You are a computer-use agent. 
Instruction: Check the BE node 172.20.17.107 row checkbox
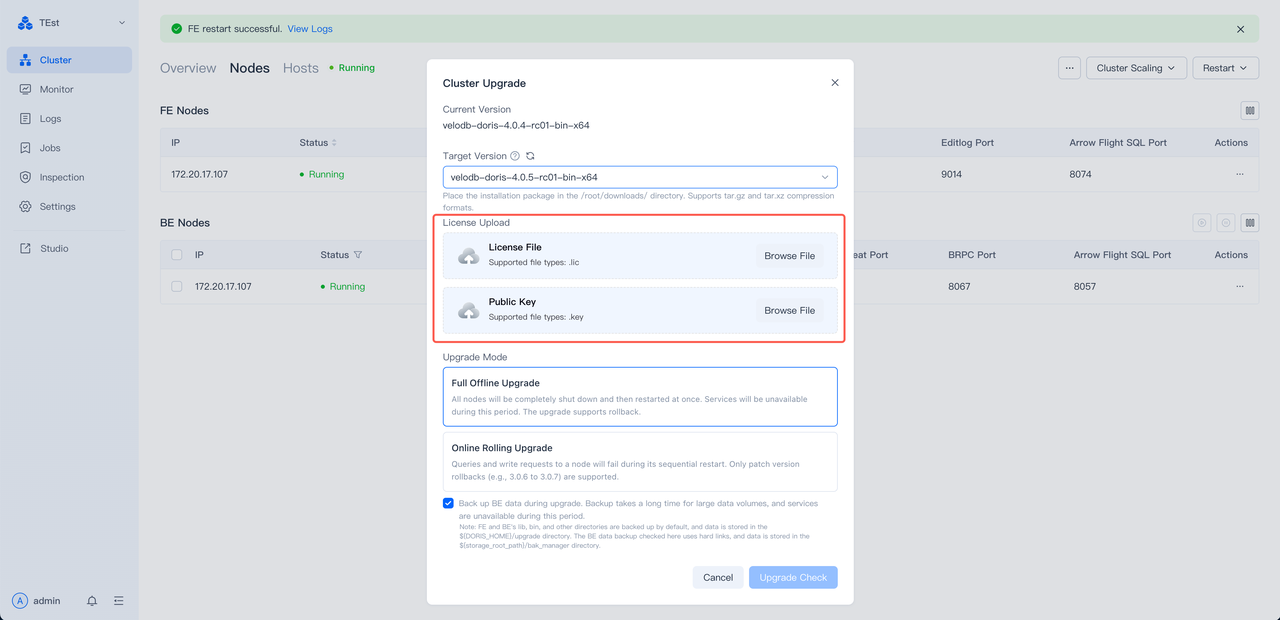(177, 286)
